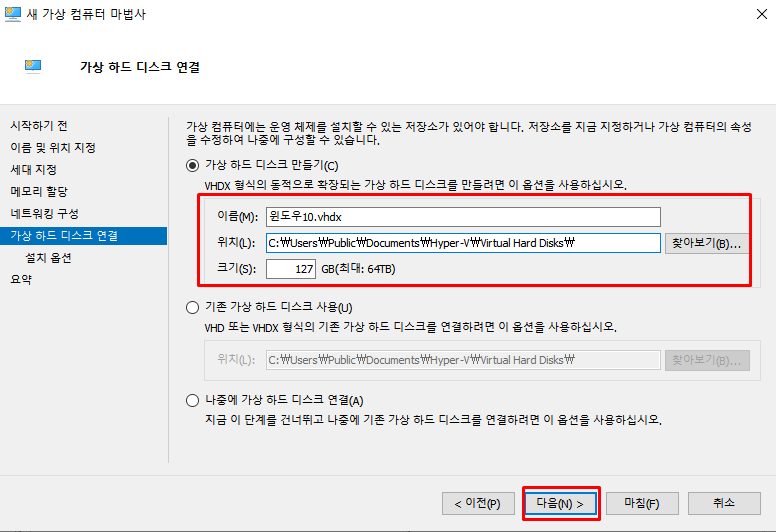Click the 마침(F) button

click(642, 504)
